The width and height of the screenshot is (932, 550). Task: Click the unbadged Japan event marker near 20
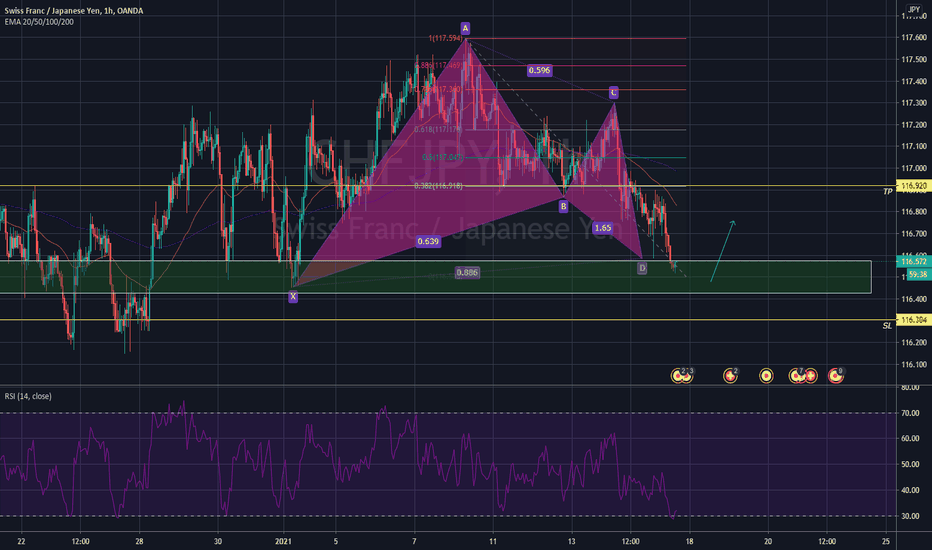766,376
